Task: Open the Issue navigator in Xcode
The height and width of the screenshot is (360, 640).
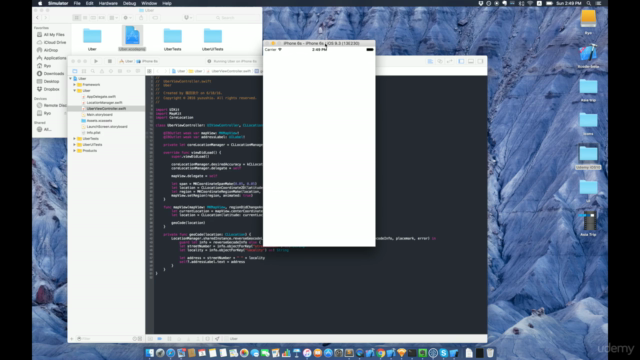Action: [x=102, y=71]
